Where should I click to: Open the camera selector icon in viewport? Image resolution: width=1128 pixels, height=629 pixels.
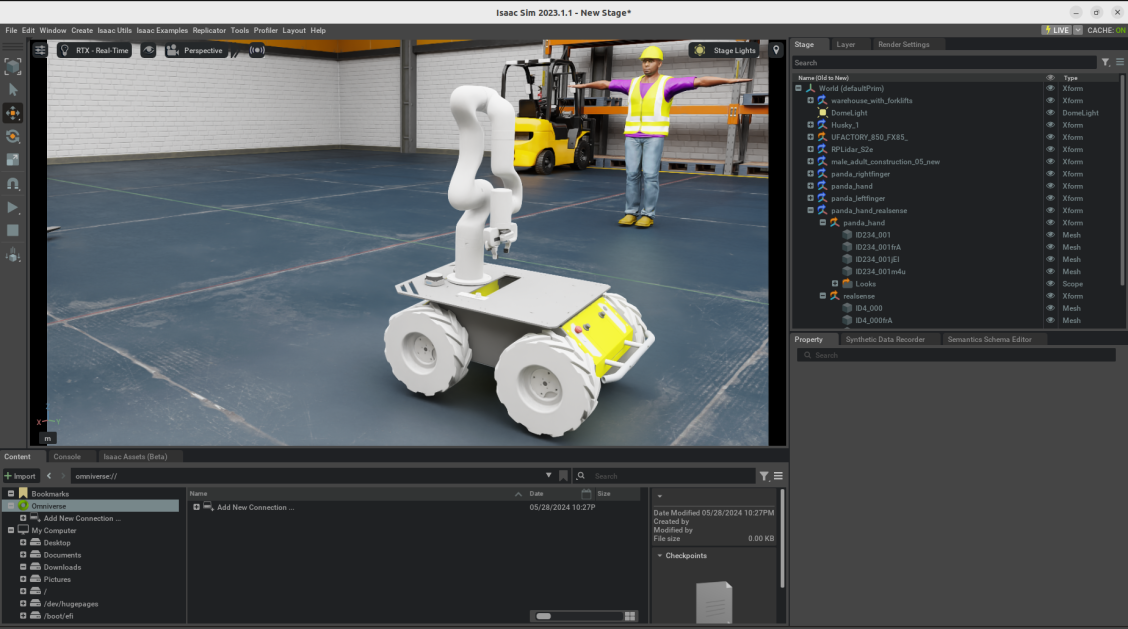click(x=172, y=50)
